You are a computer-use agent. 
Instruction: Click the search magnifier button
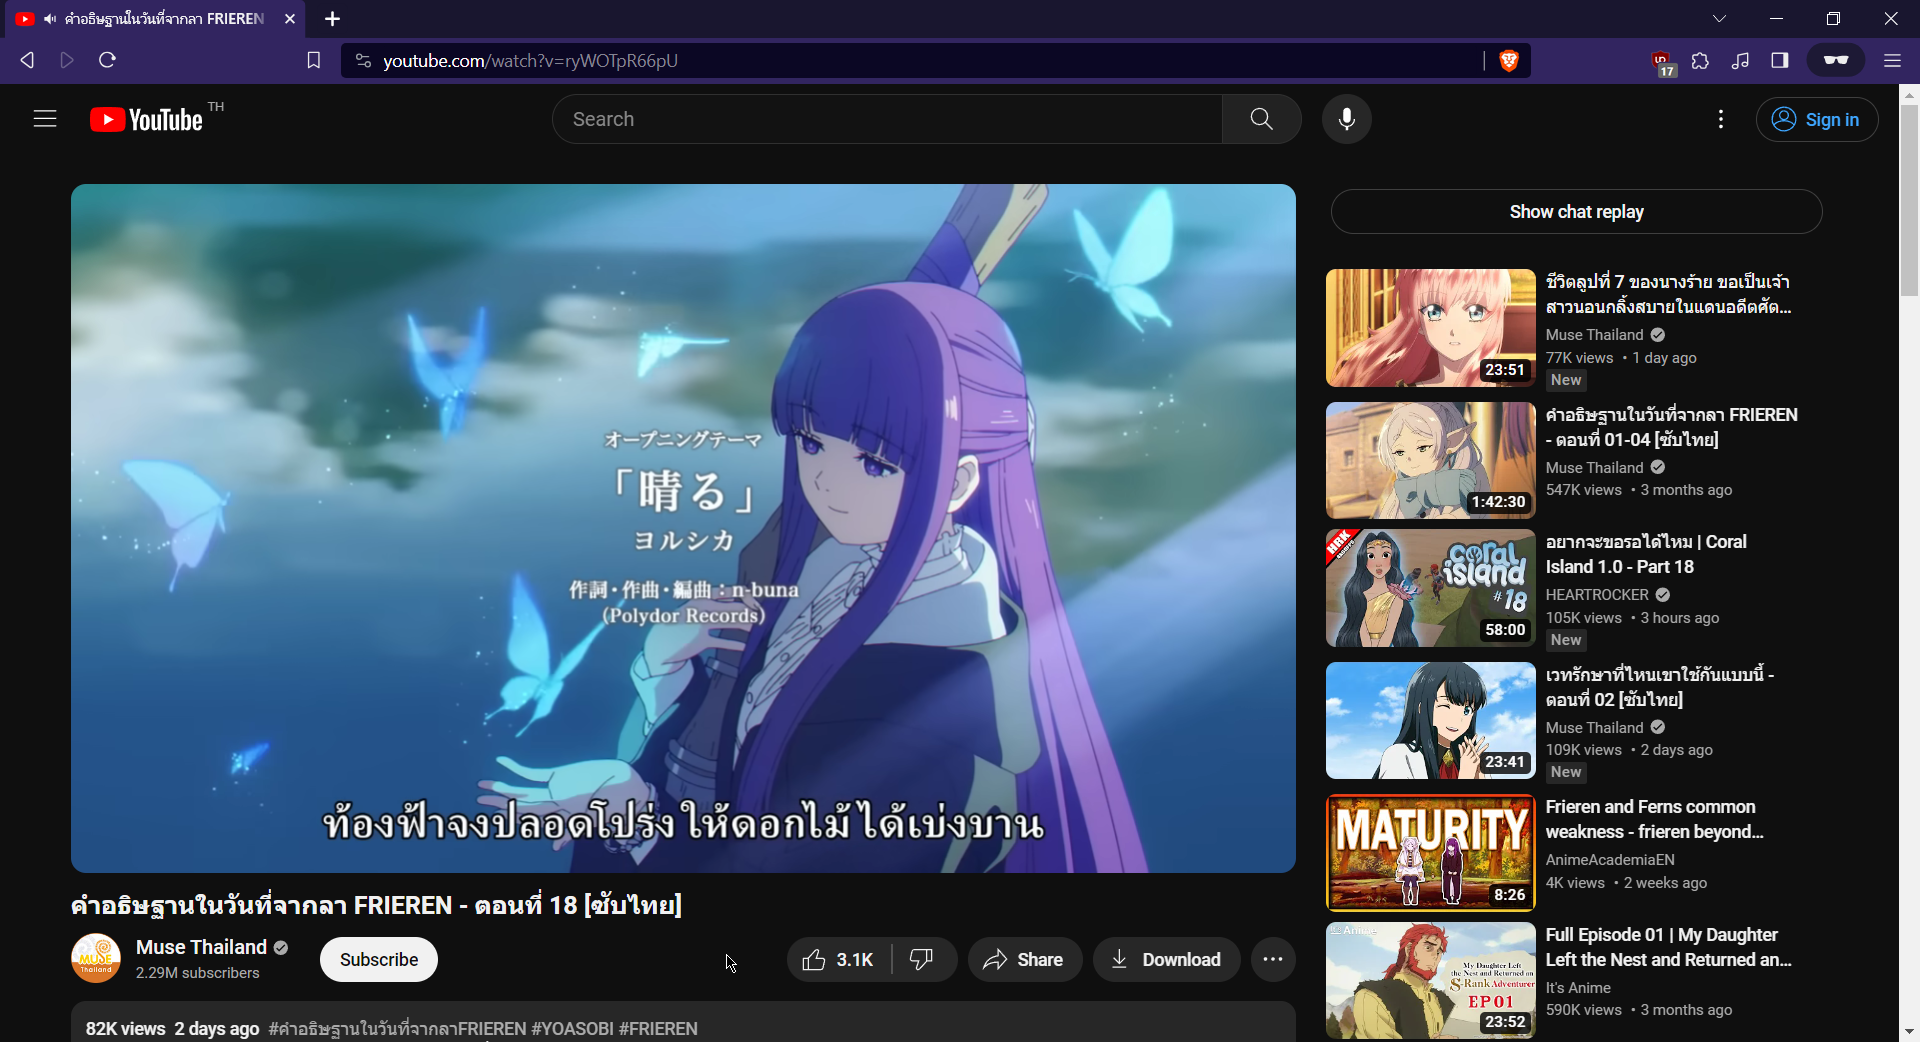tap(1261, 119)
